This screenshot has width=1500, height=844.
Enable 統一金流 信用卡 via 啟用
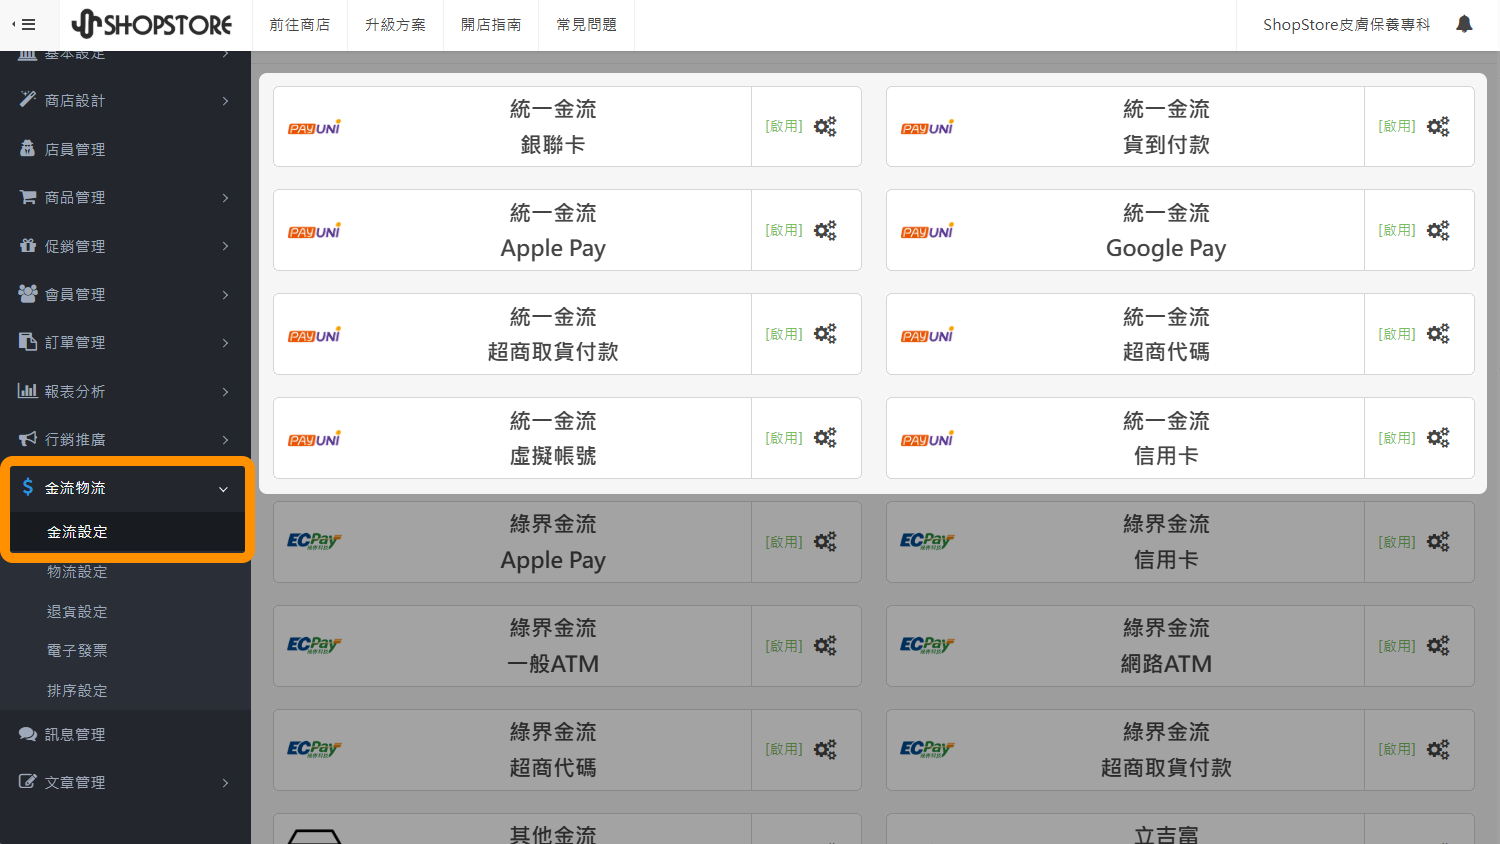click(1397, 438)
